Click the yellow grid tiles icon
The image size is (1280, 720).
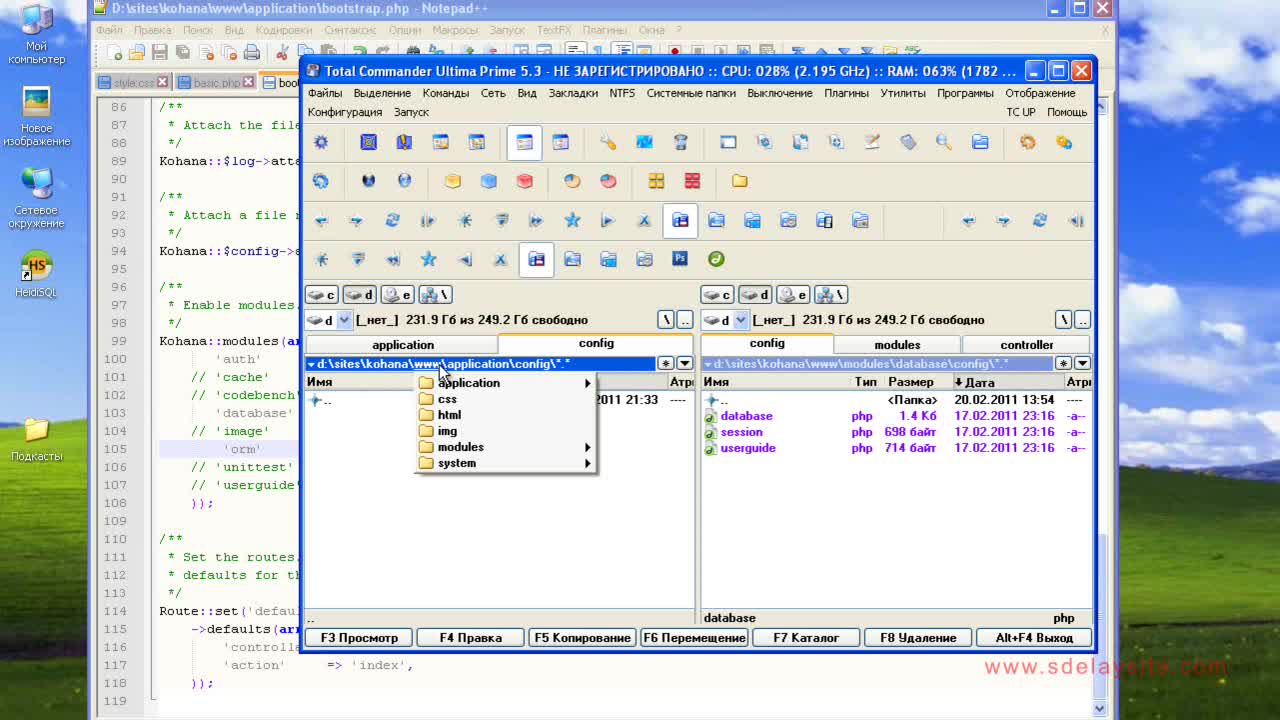(x=656, y=181)
